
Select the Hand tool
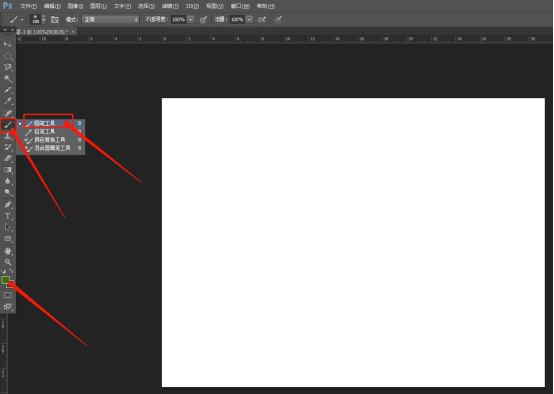(8, 251)
